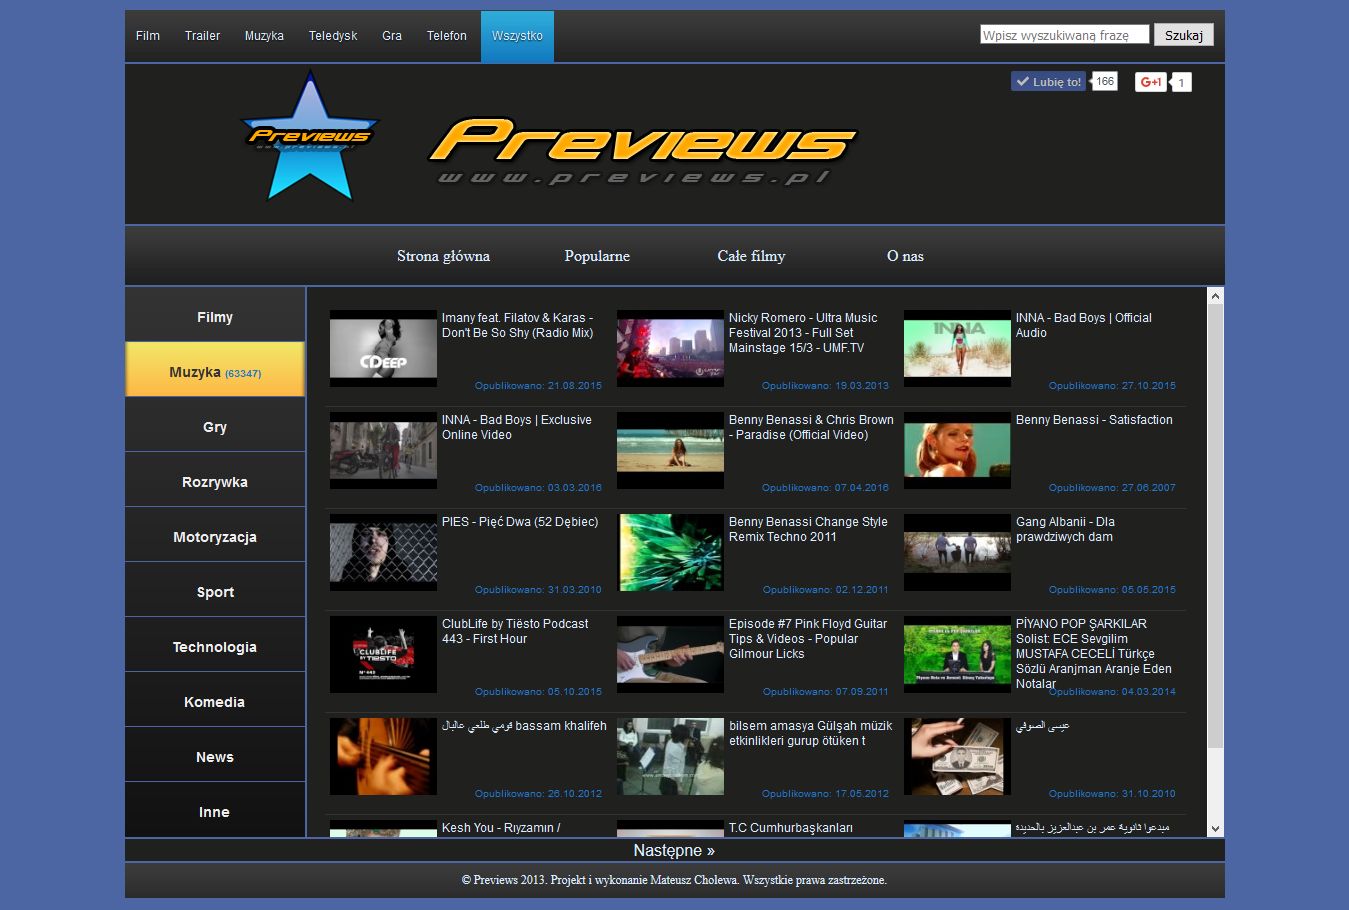Select the News category

(215, 757)
